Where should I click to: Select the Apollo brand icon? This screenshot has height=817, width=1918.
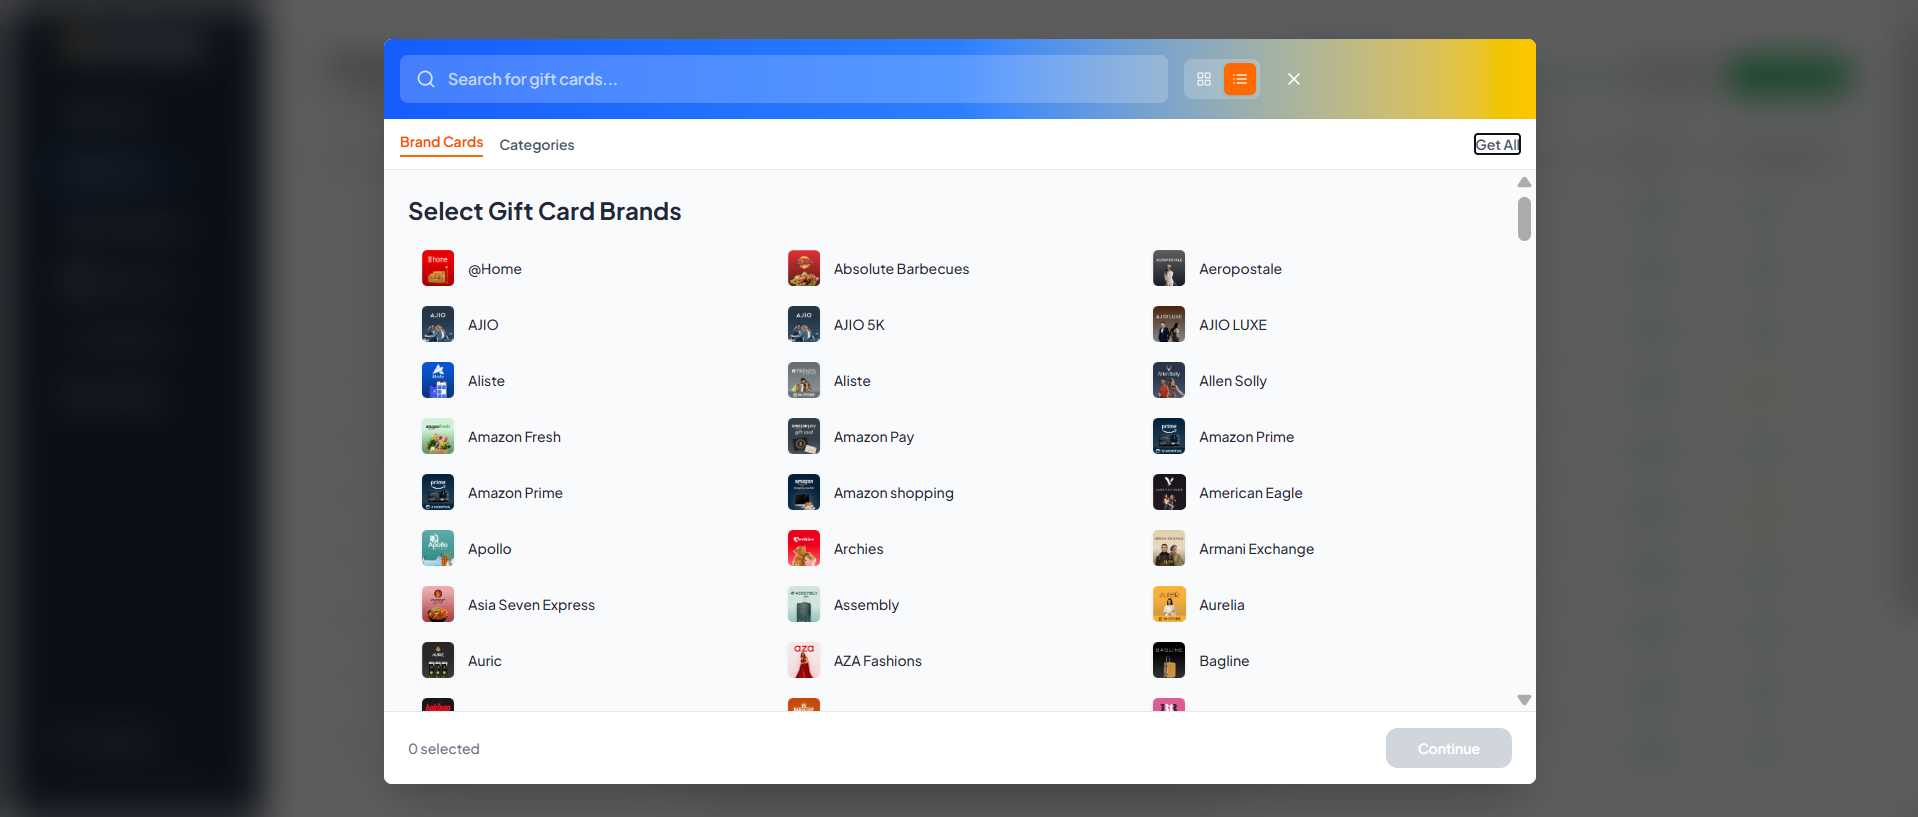(438, 548)
